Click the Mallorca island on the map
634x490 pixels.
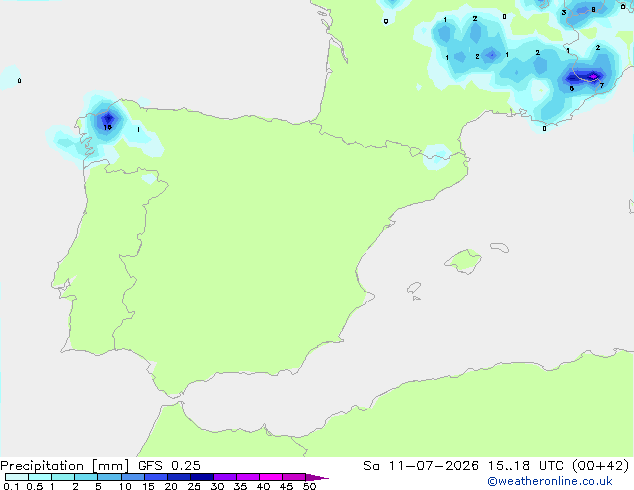click(x=463, y=262)
